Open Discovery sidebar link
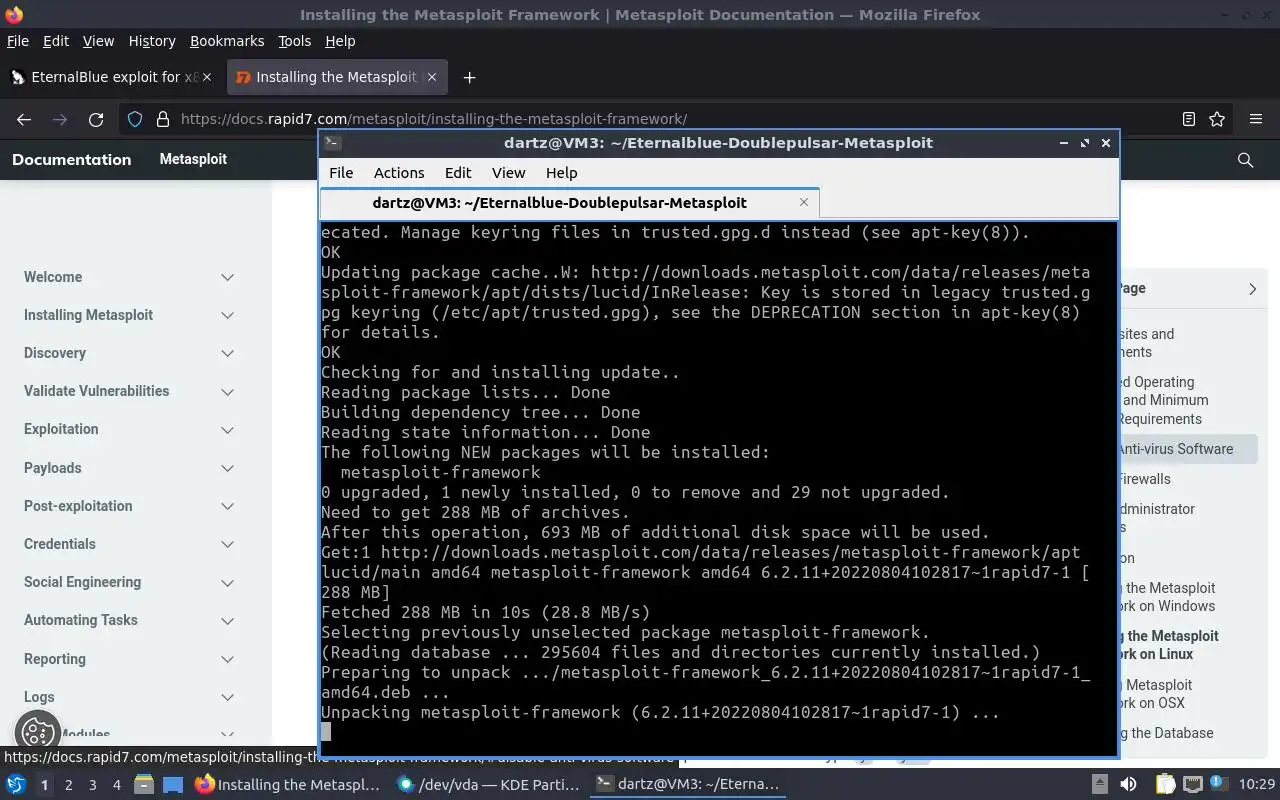1280x800 pixels. coord(55,353)
